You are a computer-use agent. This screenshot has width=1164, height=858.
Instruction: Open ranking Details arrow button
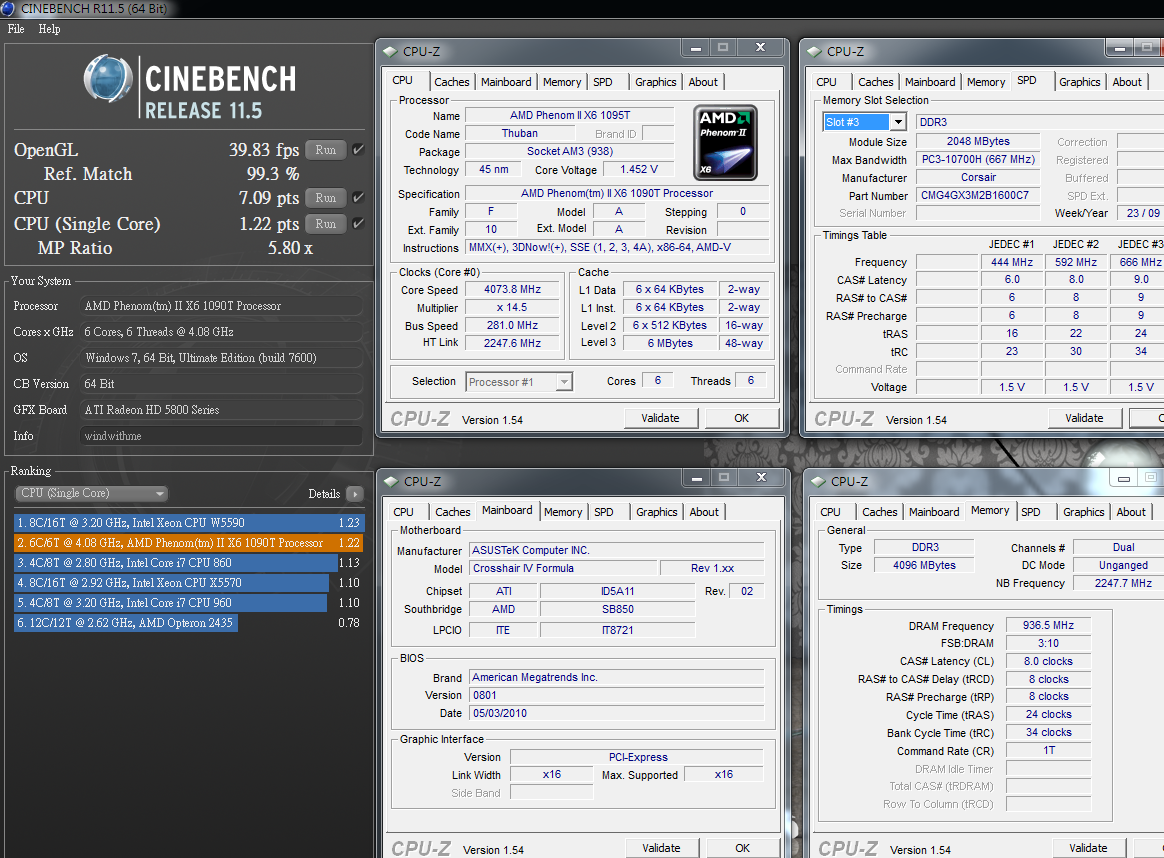pos(355,494)
